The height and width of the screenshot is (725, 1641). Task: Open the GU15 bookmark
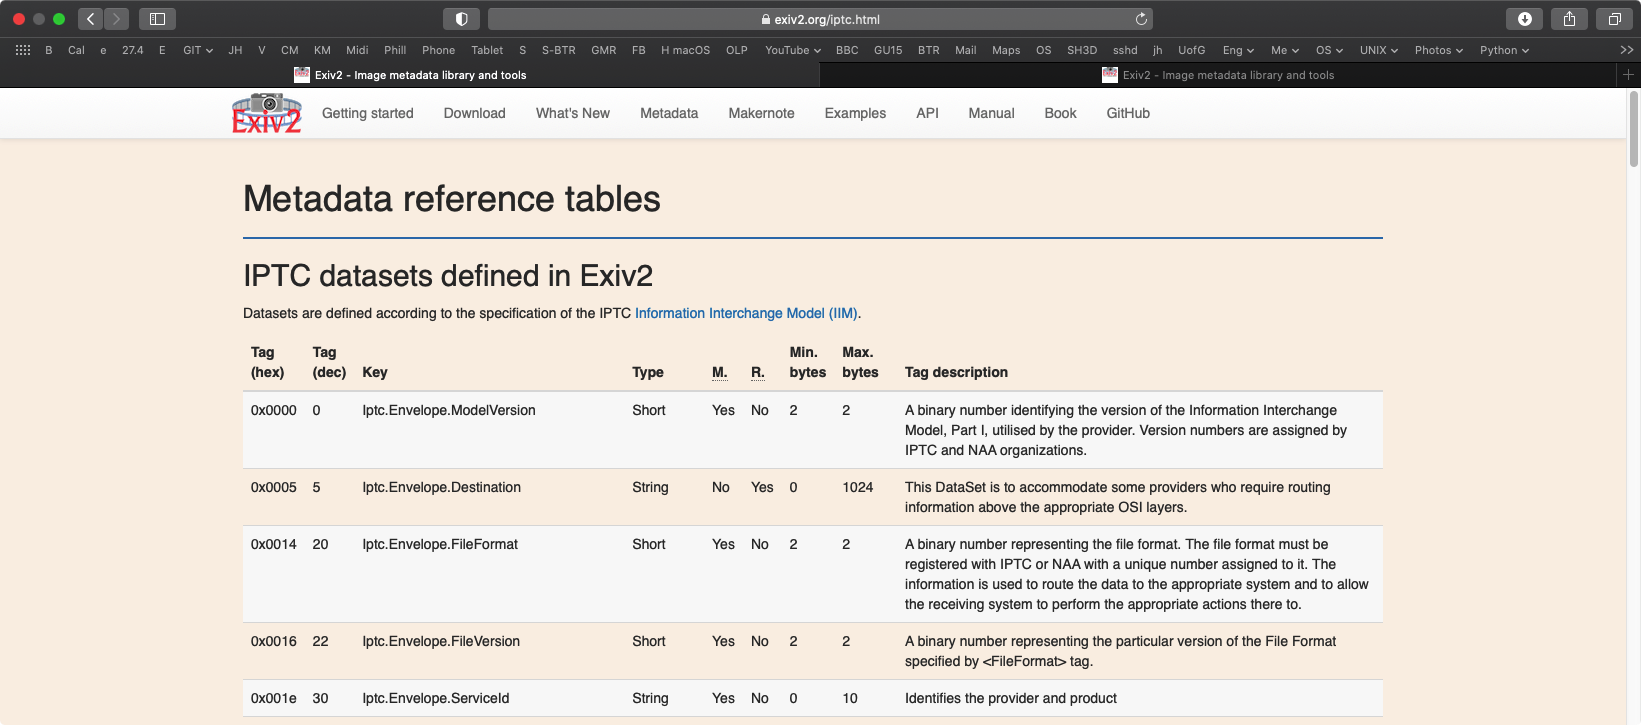click(888, 50)
